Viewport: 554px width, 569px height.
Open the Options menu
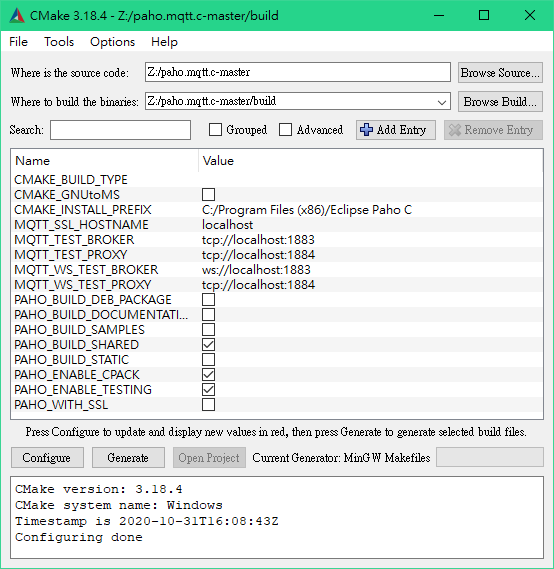click(x=112, y=42)
